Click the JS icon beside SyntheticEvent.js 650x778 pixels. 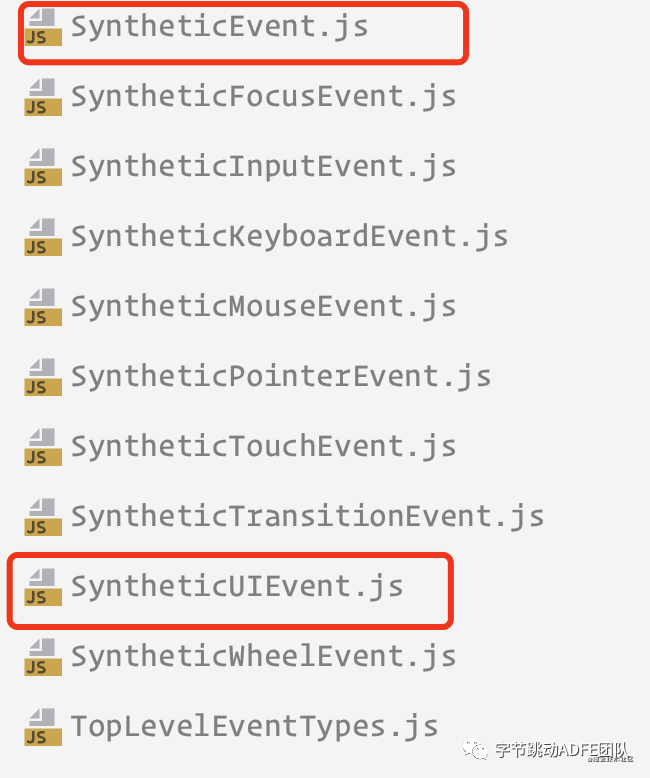(43, 28)
